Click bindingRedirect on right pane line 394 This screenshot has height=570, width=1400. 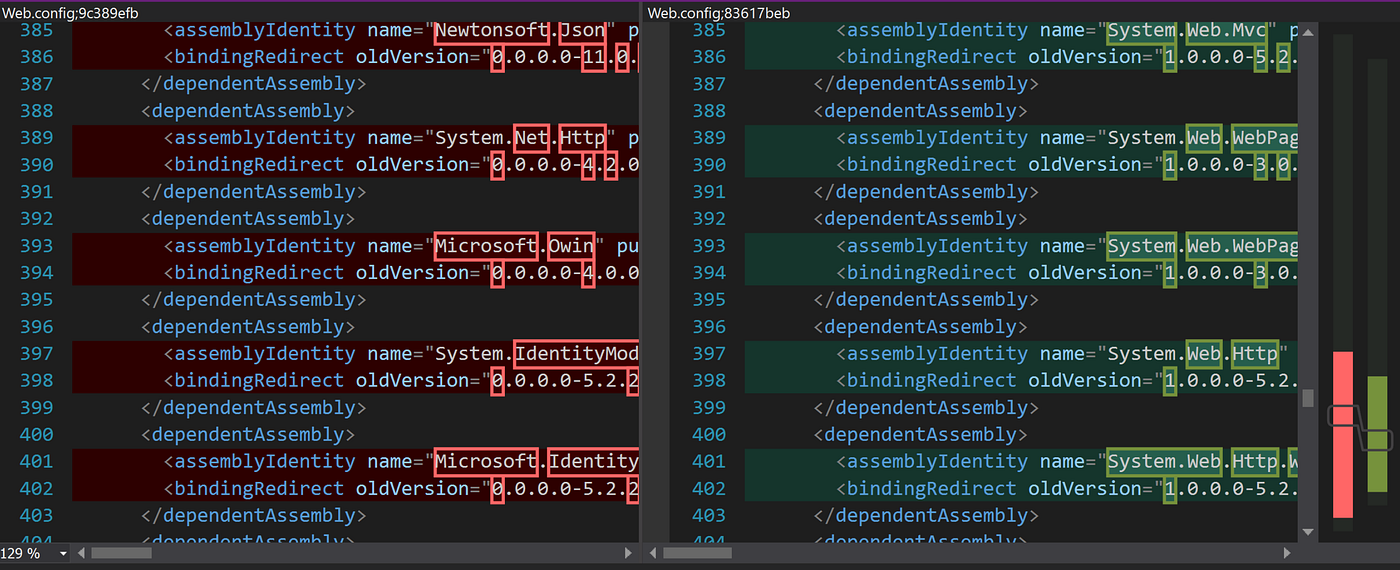pyautogui.click(x=932, y=273)
